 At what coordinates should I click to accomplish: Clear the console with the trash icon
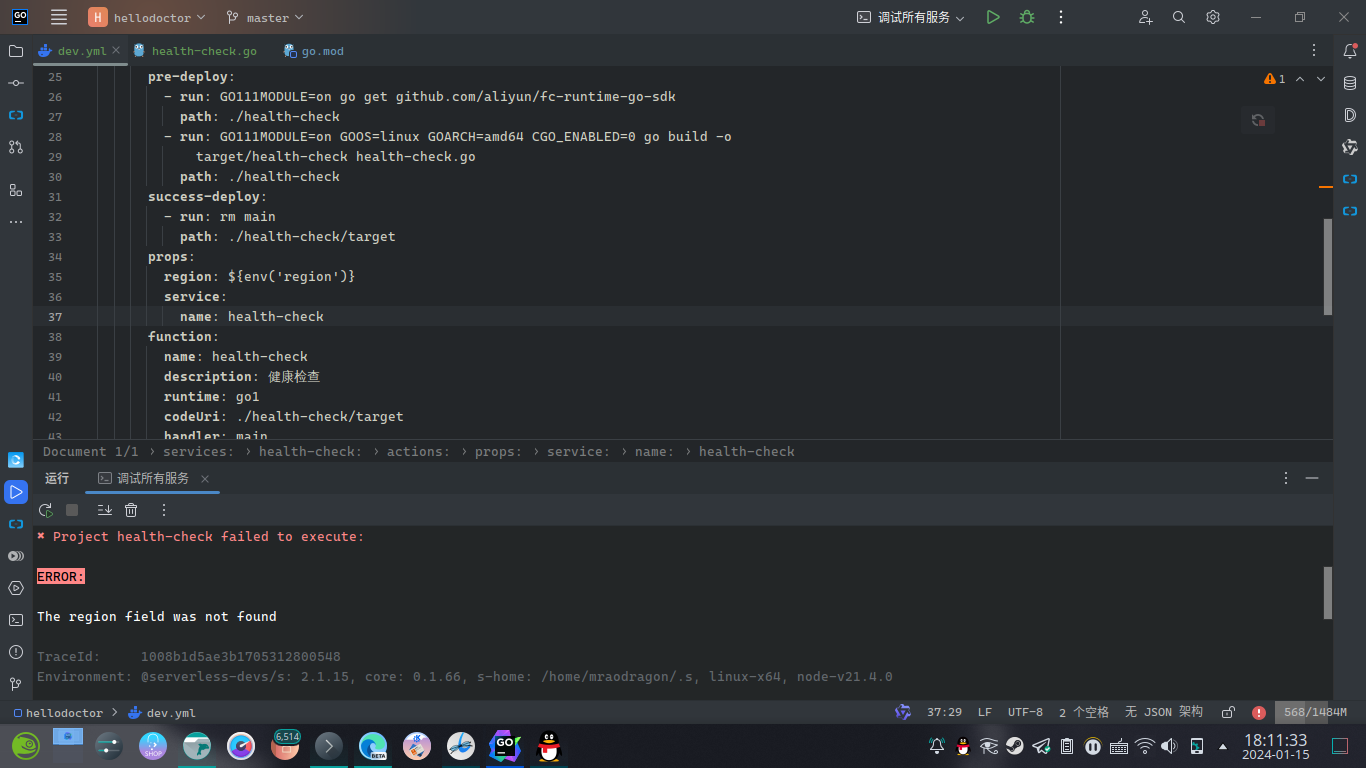click(131, 510)
